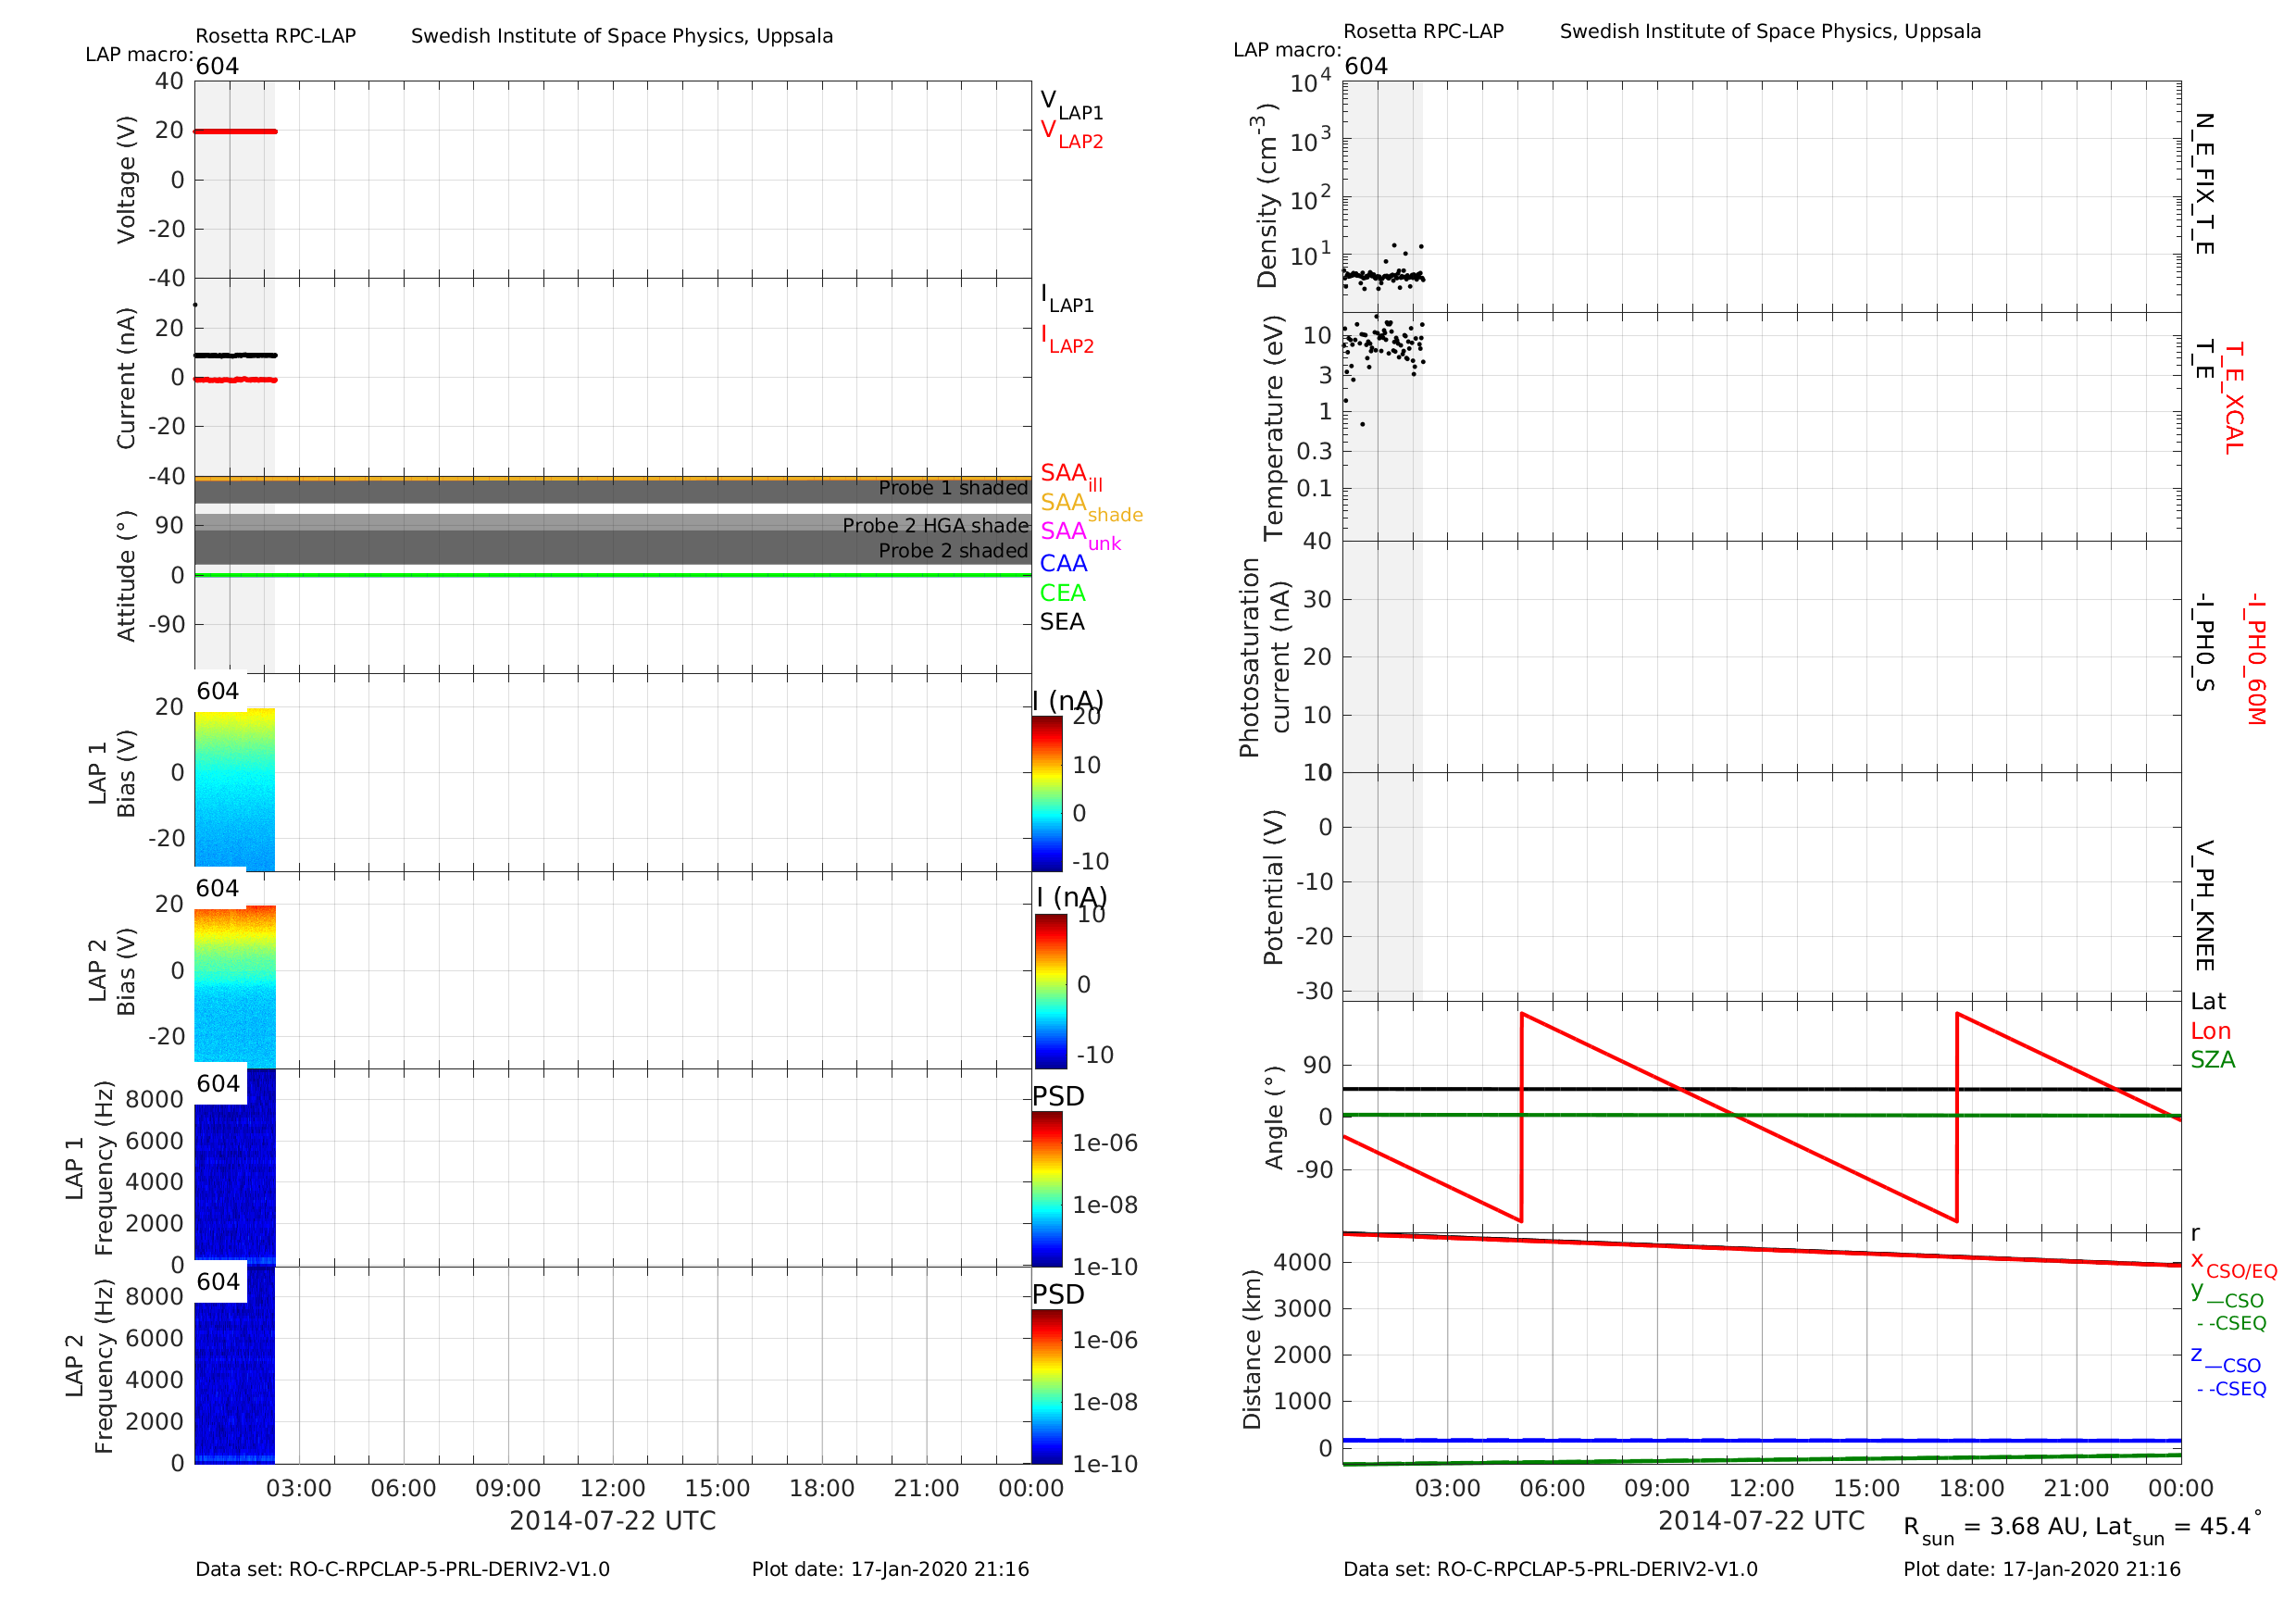Viewport: 2296px width, 1624px height.
Task: Click the green SZA legend entry
Action: click(x=2212, y=1060)
